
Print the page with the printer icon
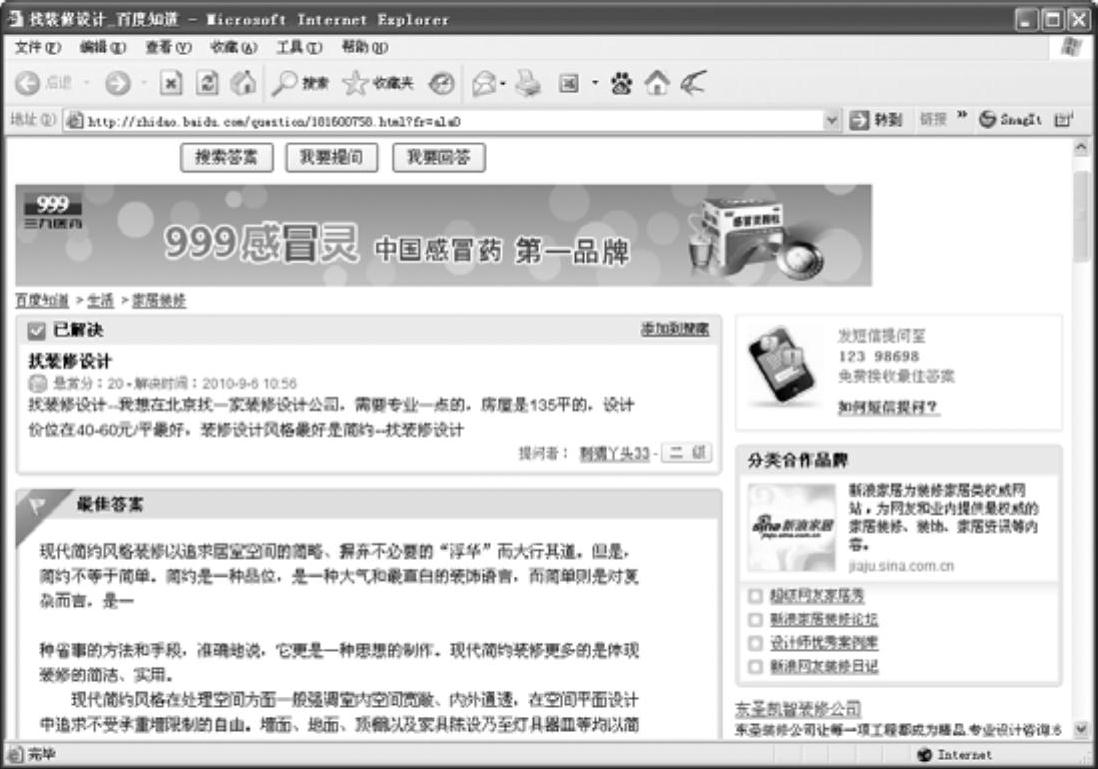(528, 83)
